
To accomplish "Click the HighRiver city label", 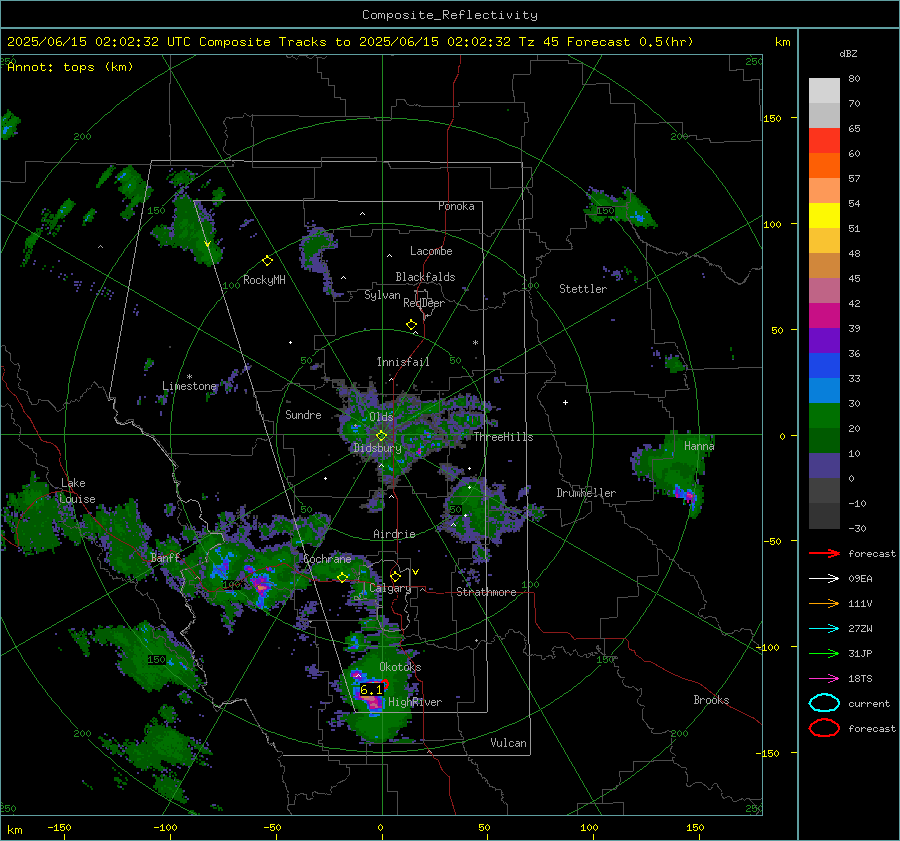I will (x=415, y=702).
